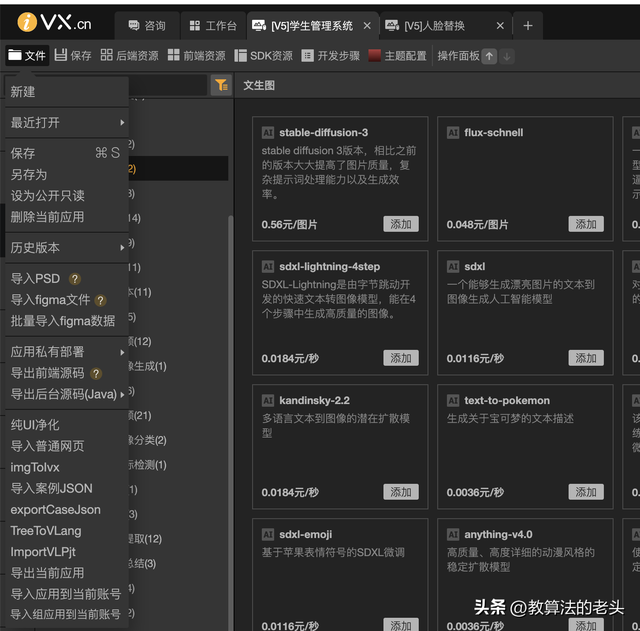
Task: Select 设为公开只读 menu entry
Action: (67, 196)
